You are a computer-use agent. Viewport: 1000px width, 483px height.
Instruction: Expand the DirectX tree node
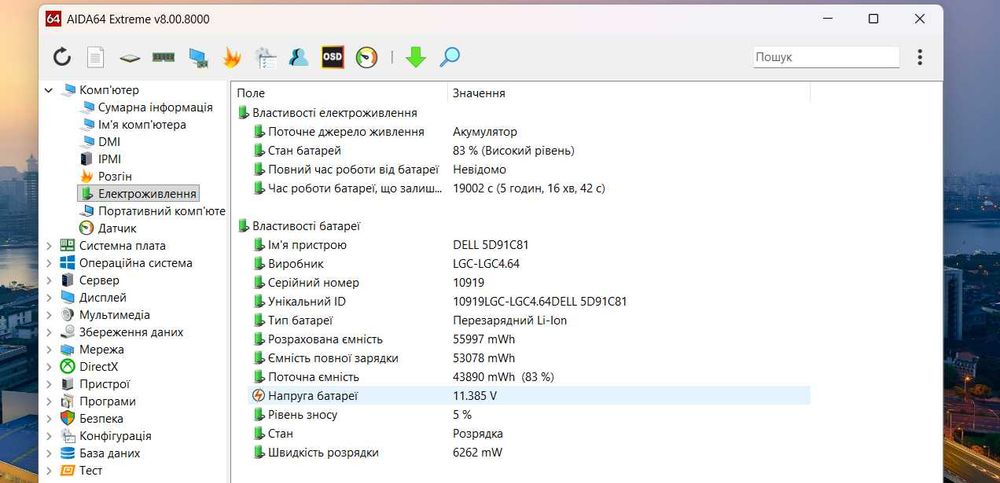(49, 367)
